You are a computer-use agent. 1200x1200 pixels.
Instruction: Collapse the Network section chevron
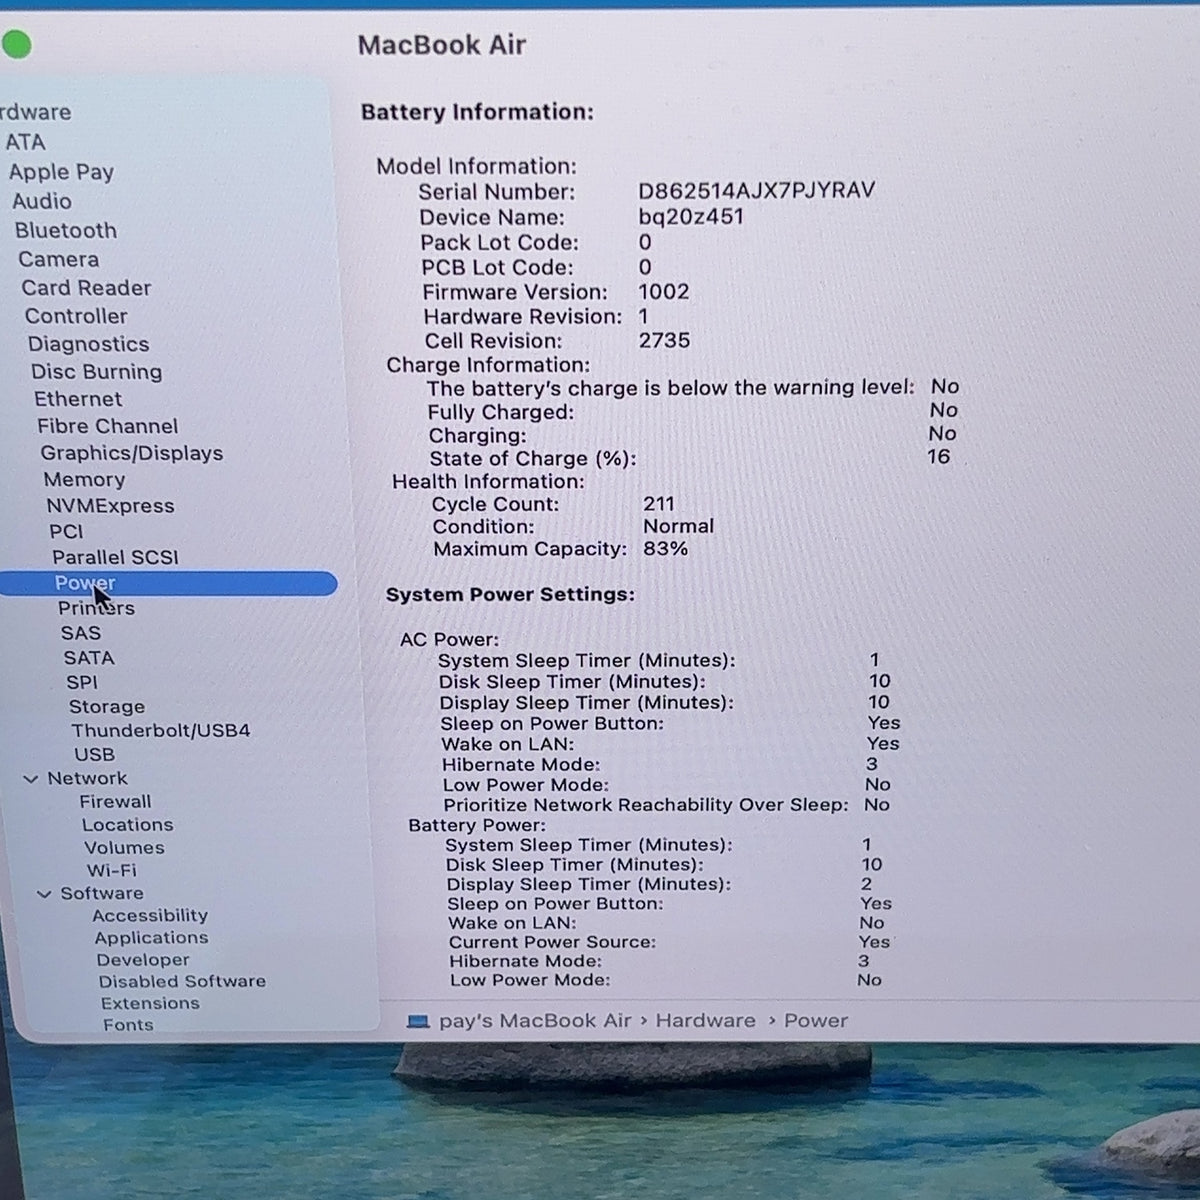31,779
